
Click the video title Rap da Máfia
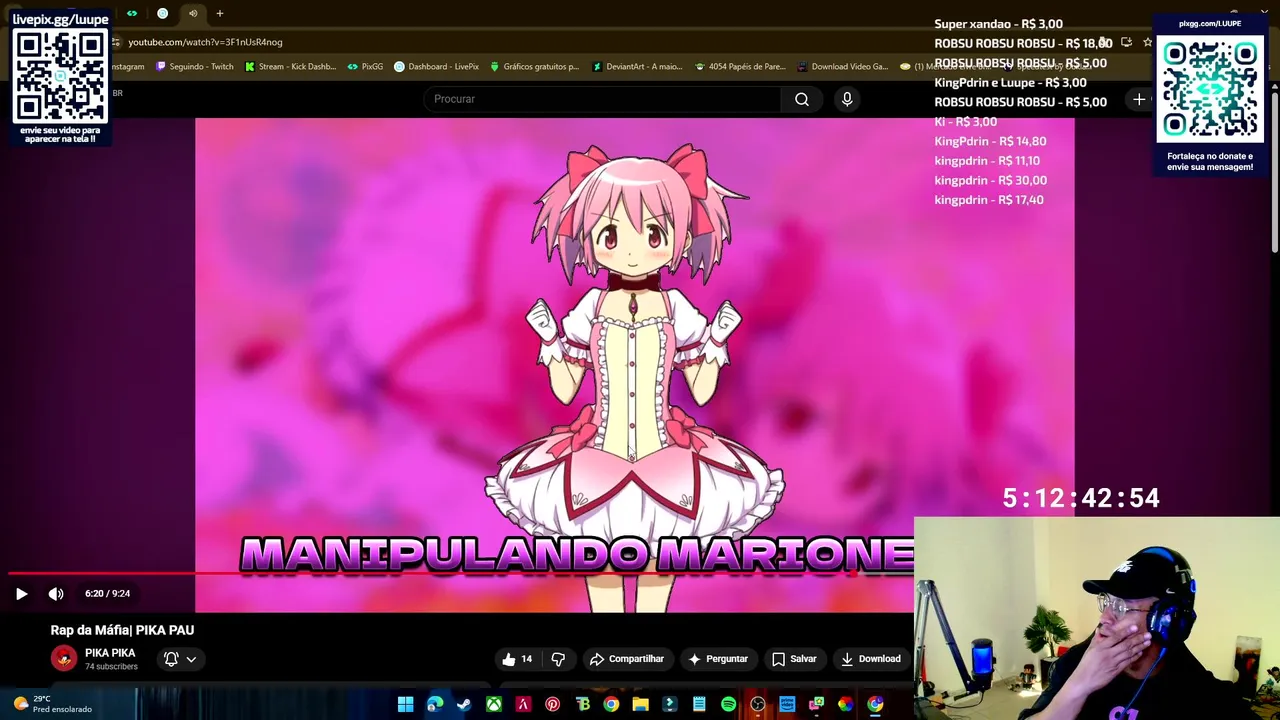[122, 630]
